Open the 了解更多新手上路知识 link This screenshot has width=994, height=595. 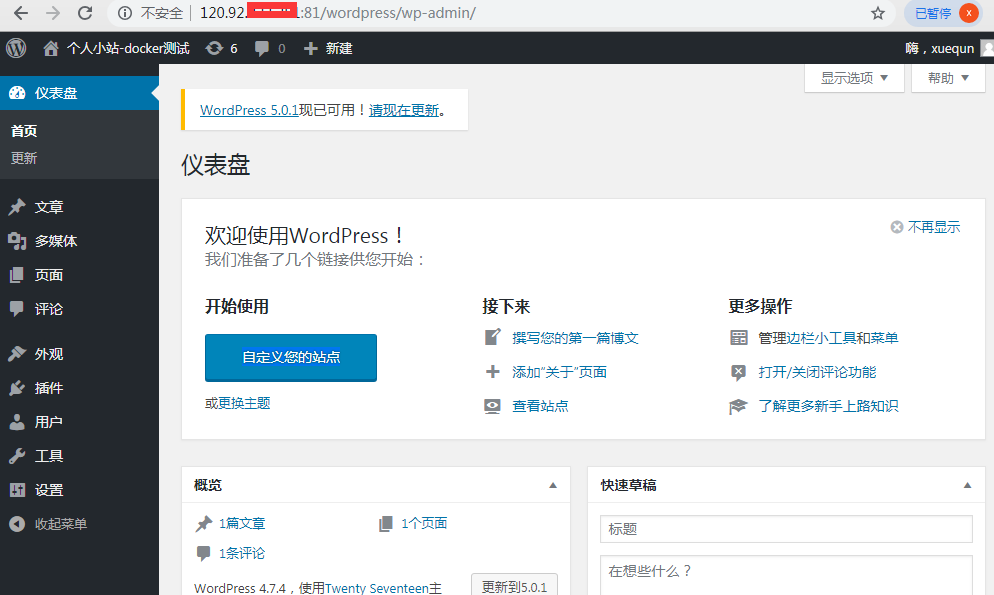tap(828, 406)
